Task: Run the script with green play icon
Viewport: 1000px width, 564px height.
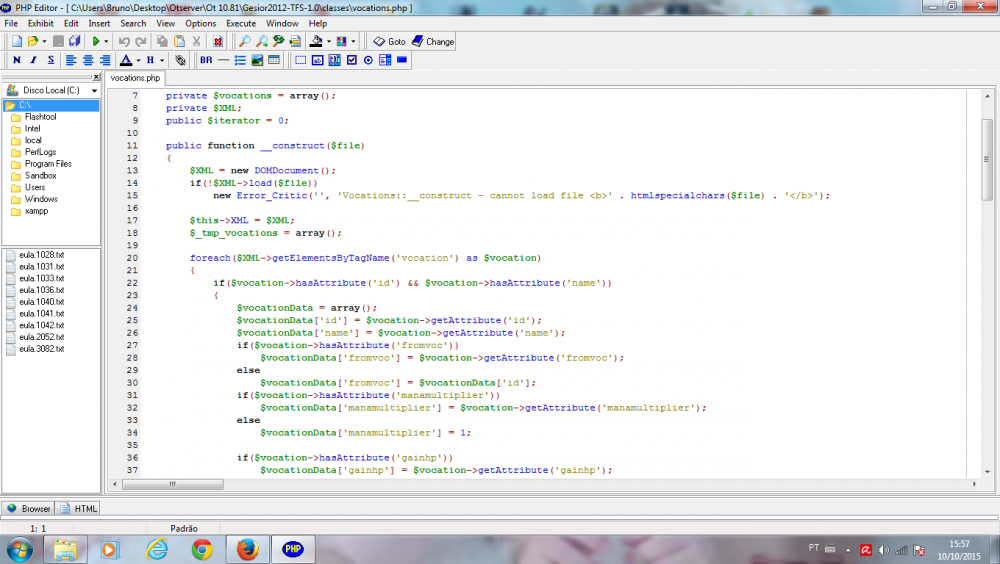Action: pos(96,41)
